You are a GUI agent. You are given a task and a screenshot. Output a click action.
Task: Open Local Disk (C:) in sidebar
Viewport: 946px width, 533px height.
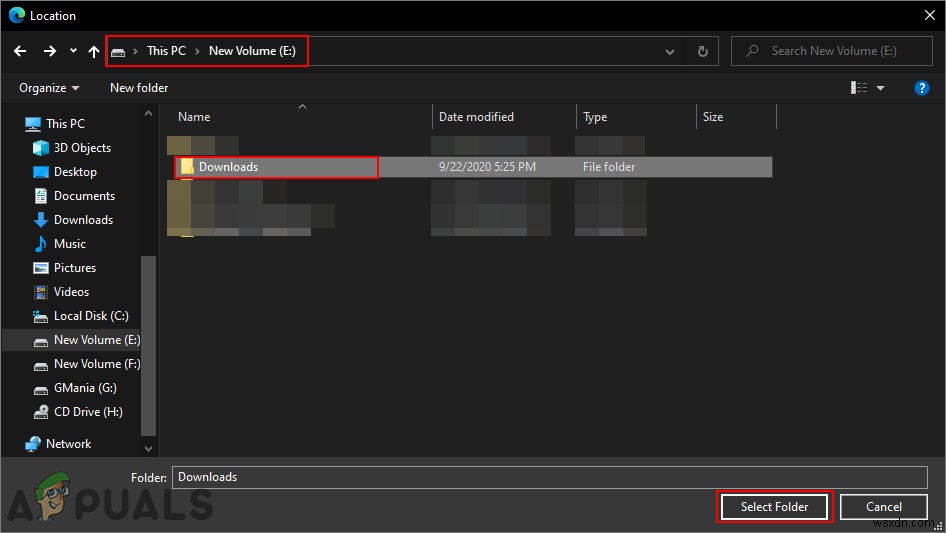click(91, 316)
